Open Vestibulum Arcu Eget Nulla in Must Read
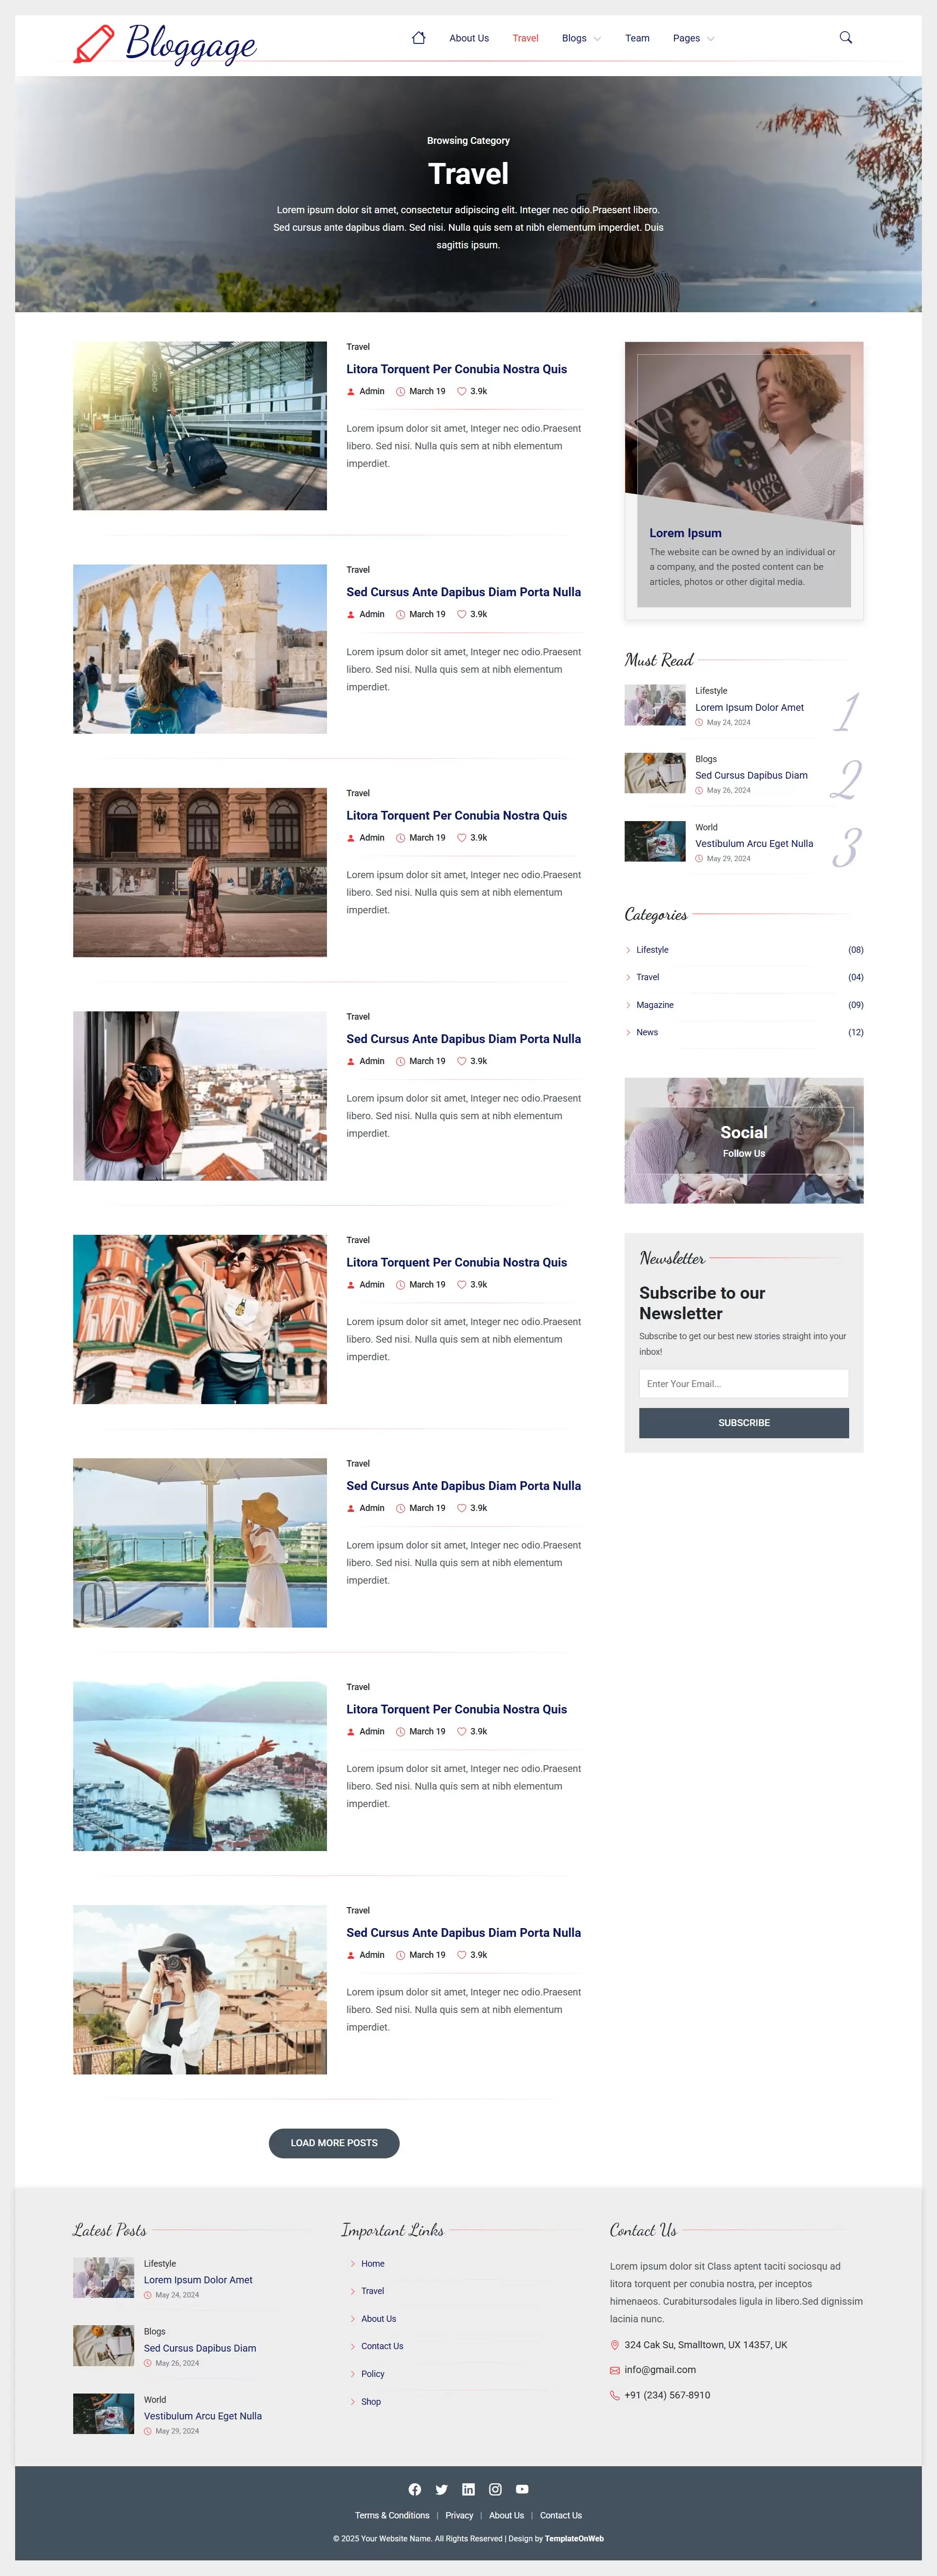This screenshot has height=2576, width=937. (x=754, y=843)
